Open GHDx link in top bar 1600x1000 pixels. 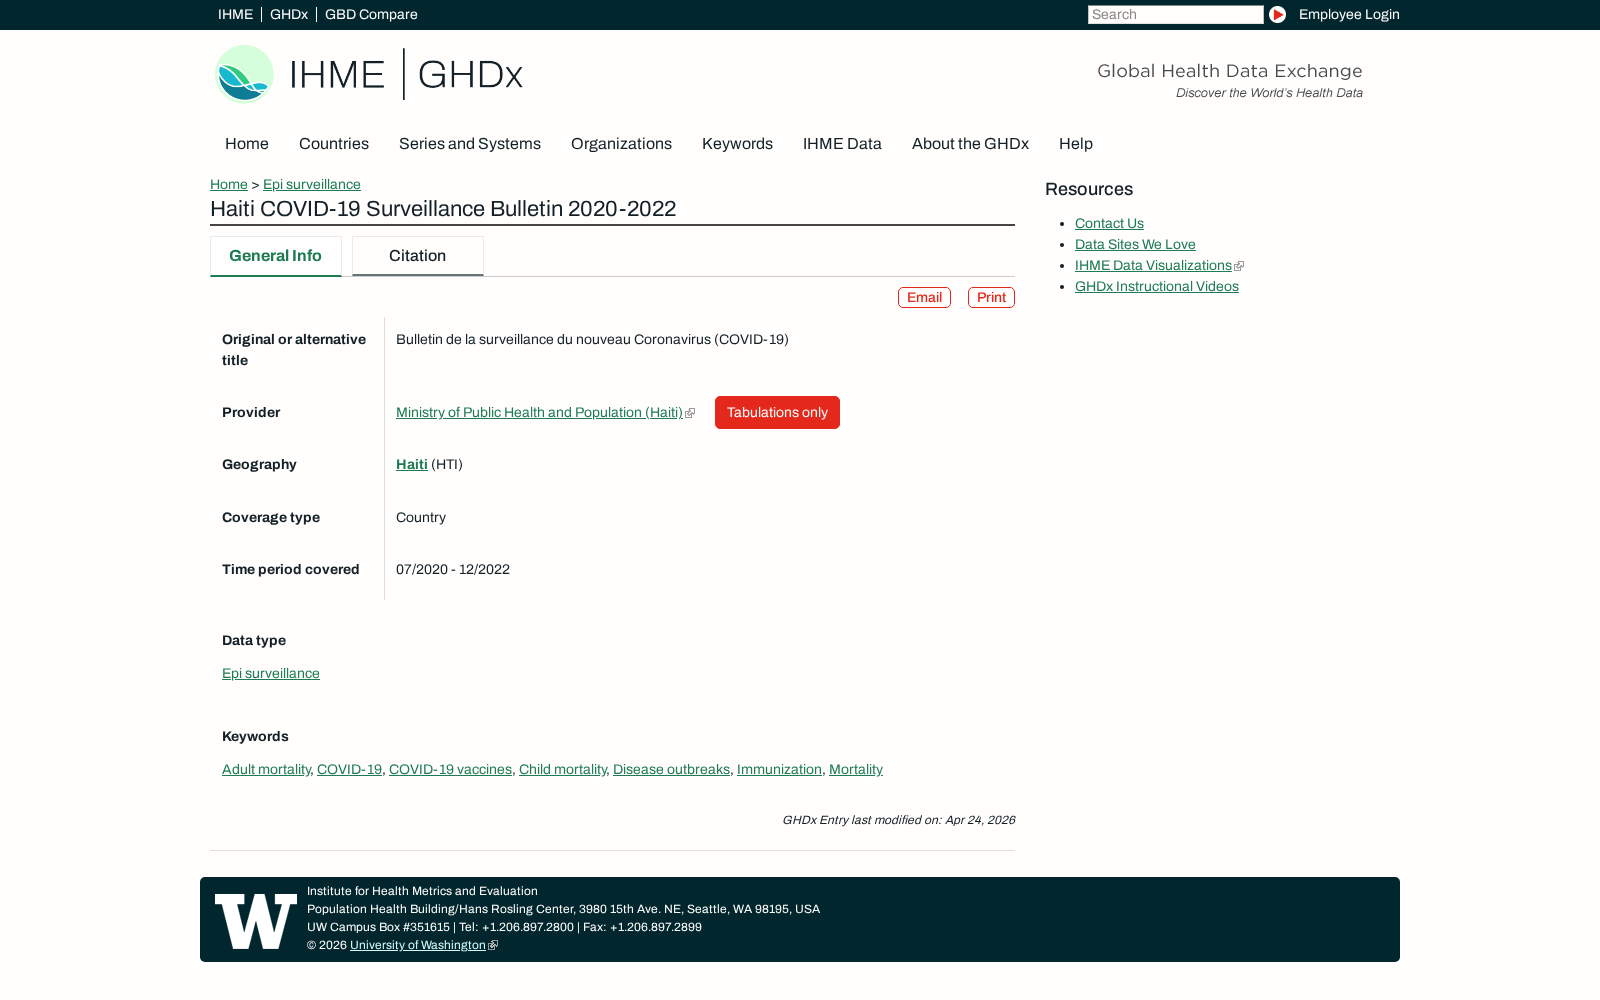[289, 14]
